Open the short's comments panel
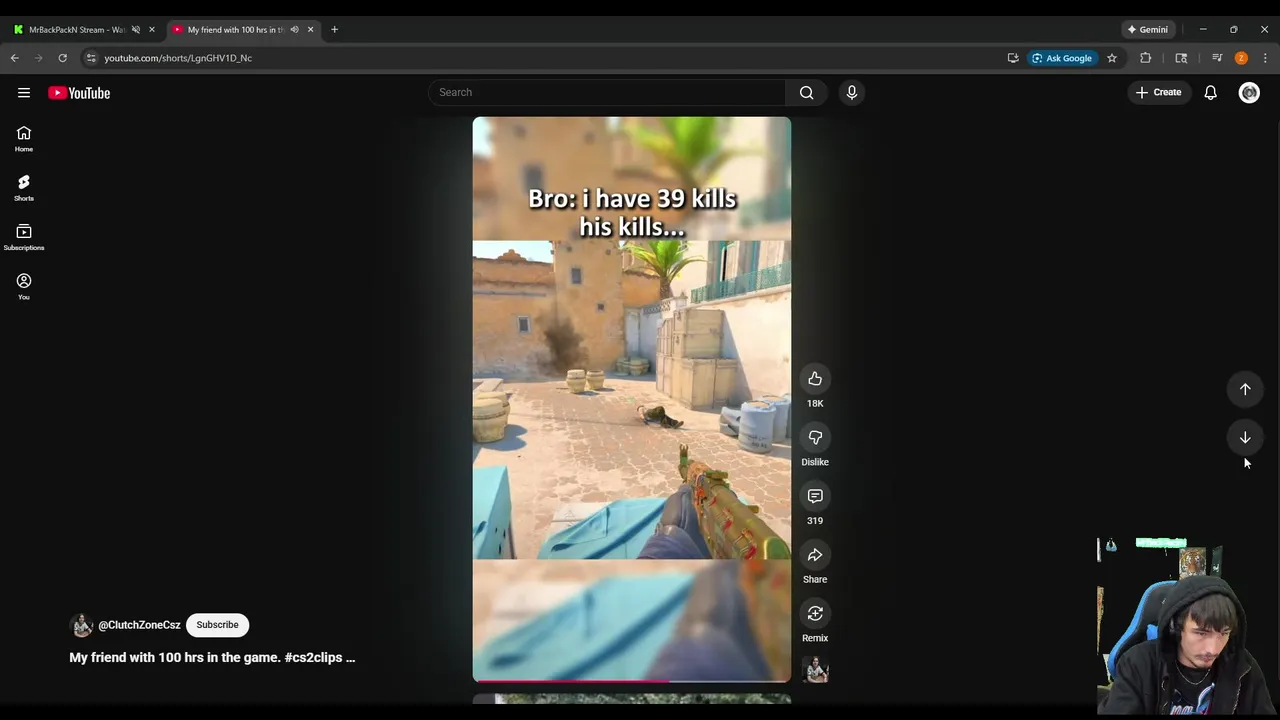Image resolution: width=1280 pixels, height=720 pixels. pos(815,497)
